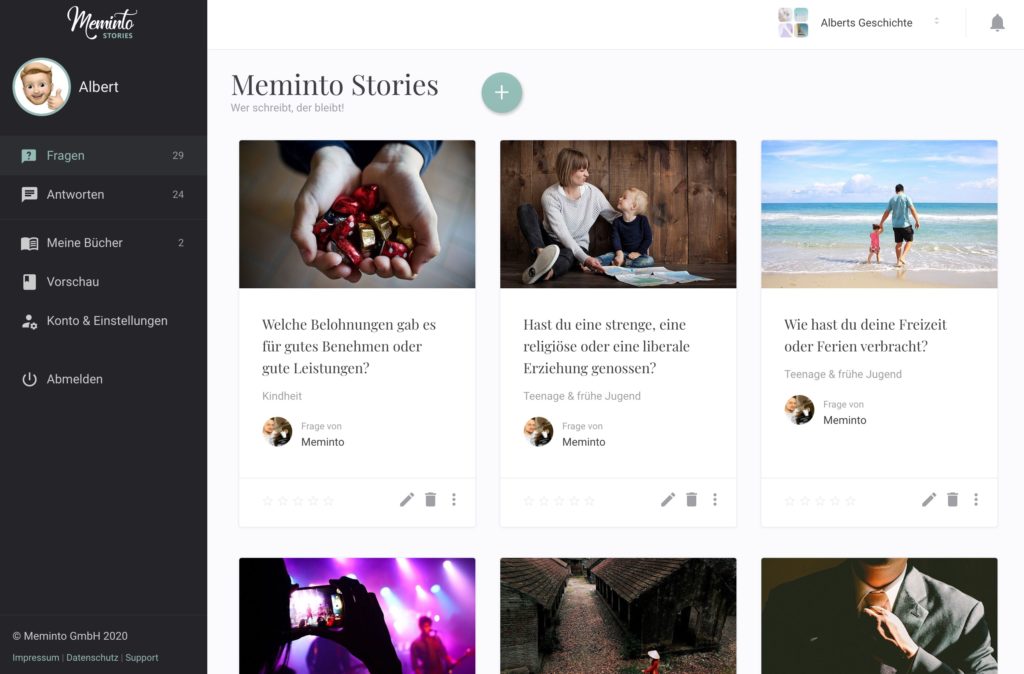Log out via Abmelden
Screen dimensions: 1024x674
click(103, 379)
